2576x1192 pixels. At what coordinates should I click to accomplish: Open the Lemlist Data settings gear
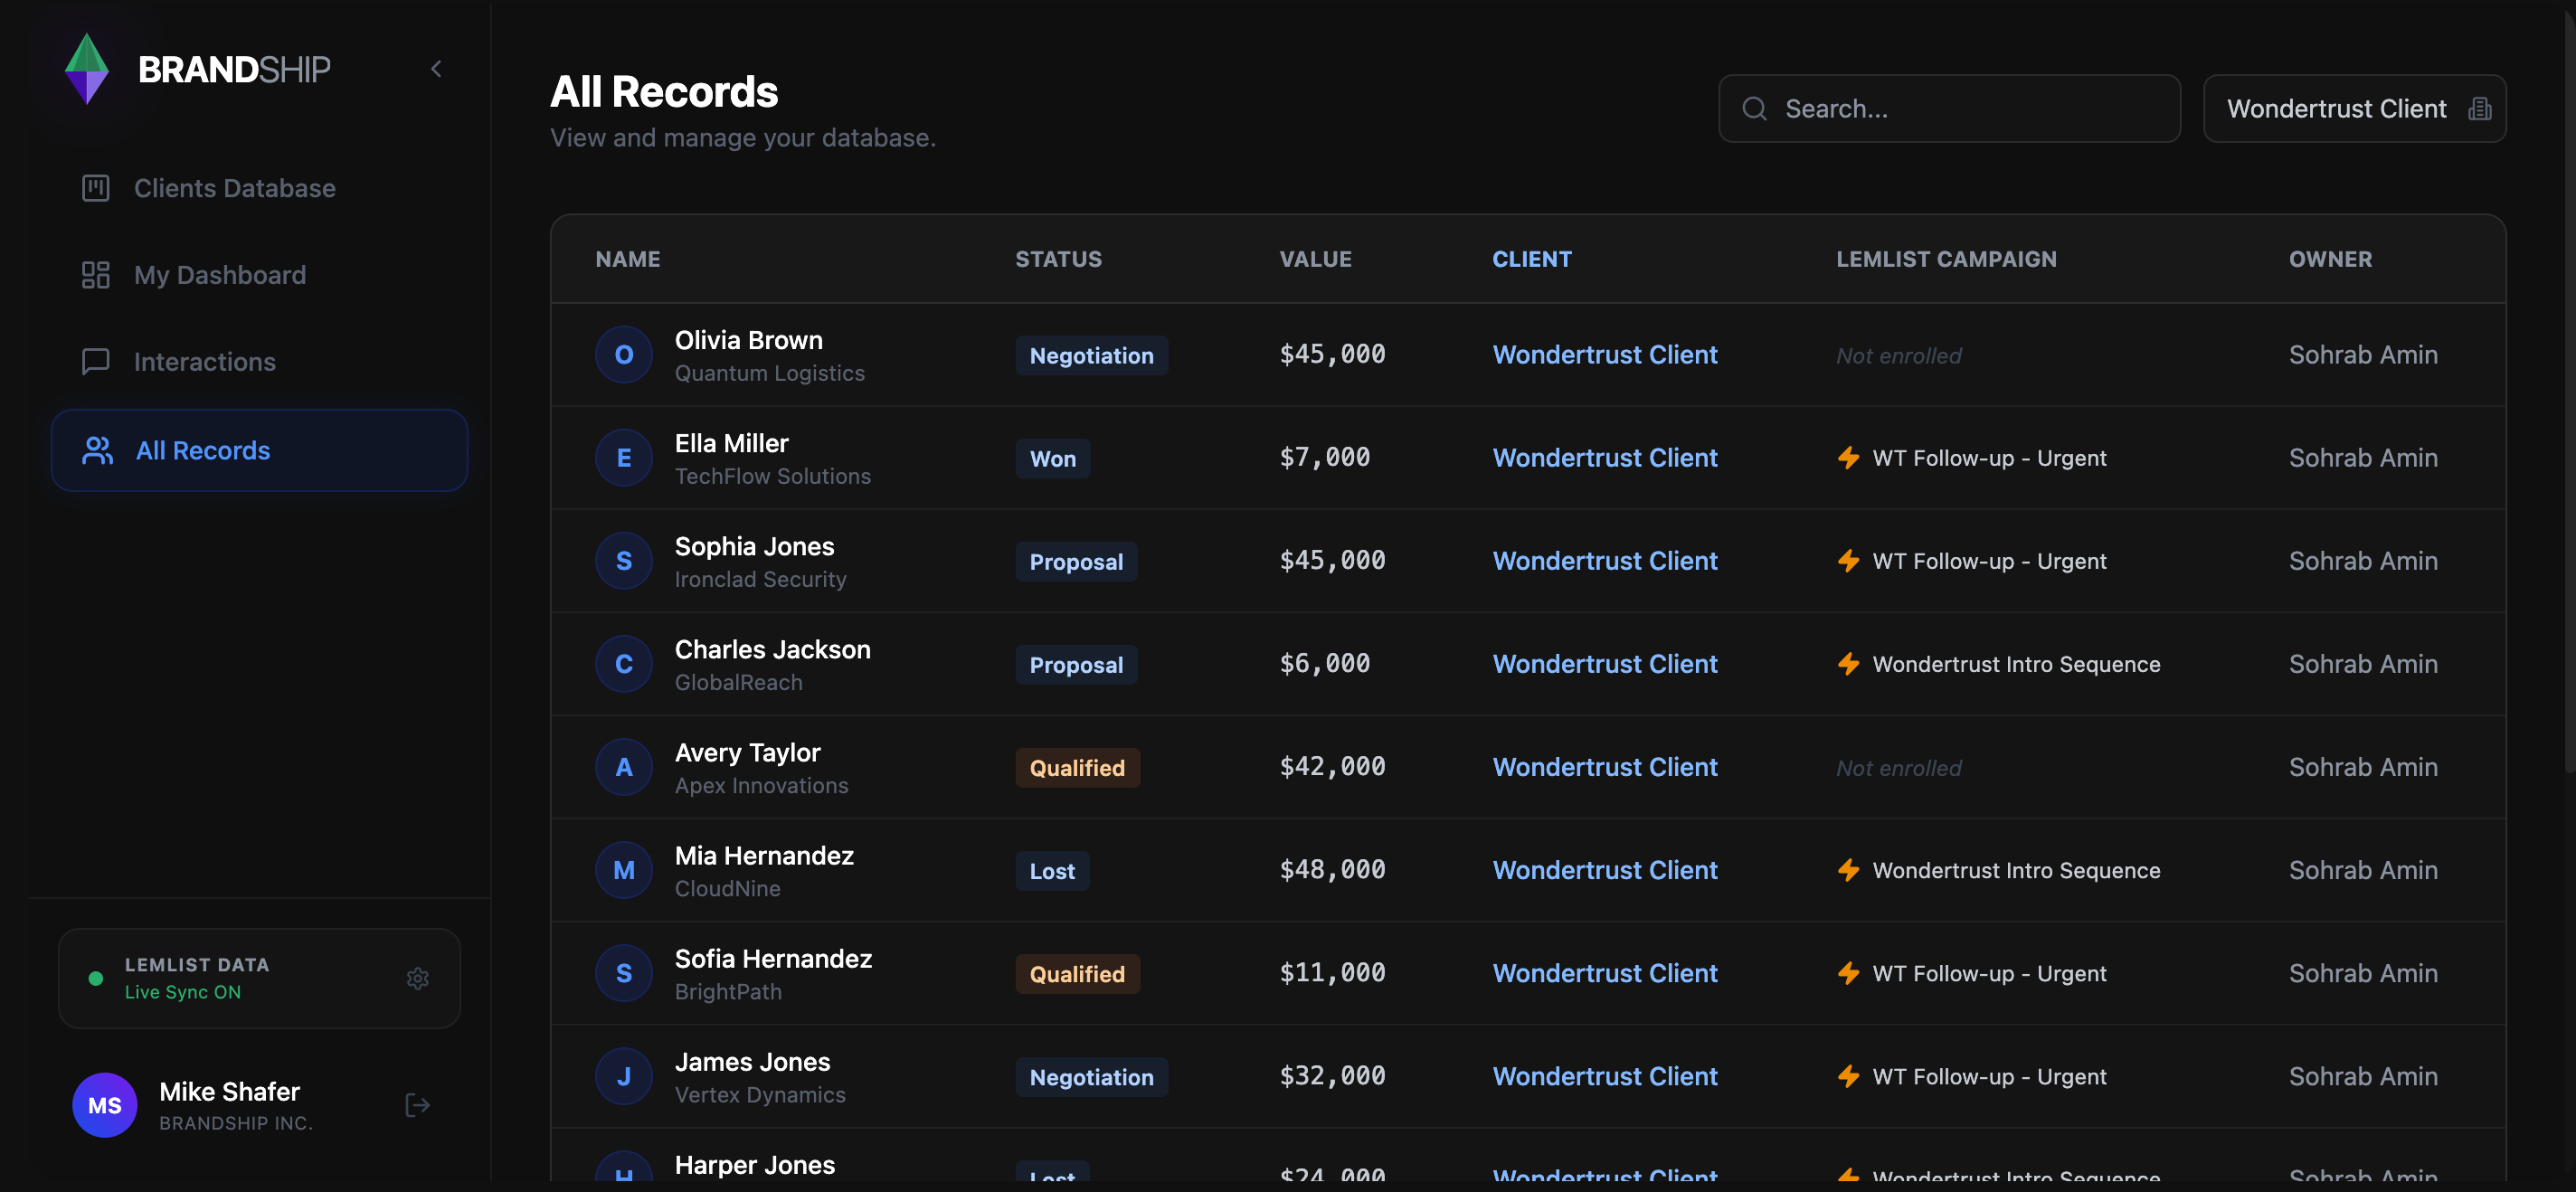(x=418, y=978)
